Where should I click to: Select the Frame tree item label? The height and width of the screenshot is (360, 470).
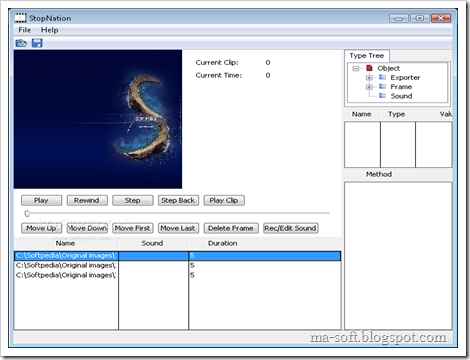point(401,87)
